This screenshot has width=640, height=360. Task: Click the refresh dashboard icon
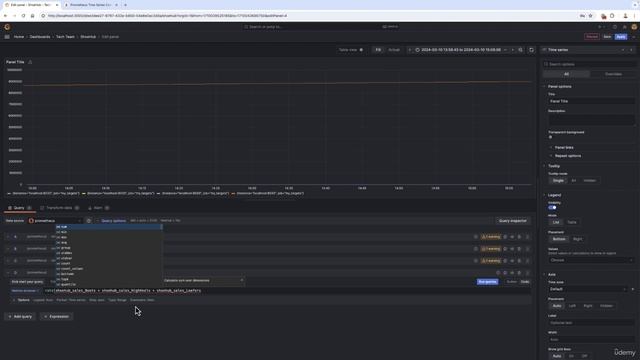(x=531, y=50)
